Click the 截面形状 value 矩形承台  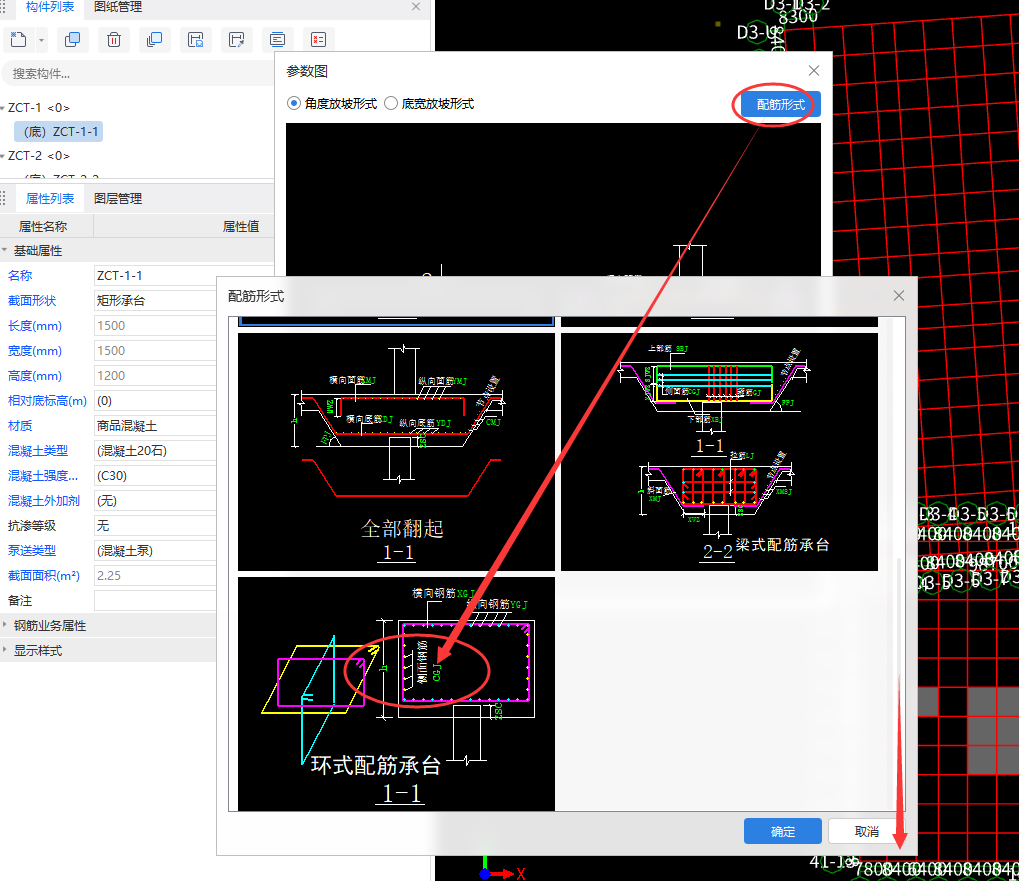coord(155,300)
